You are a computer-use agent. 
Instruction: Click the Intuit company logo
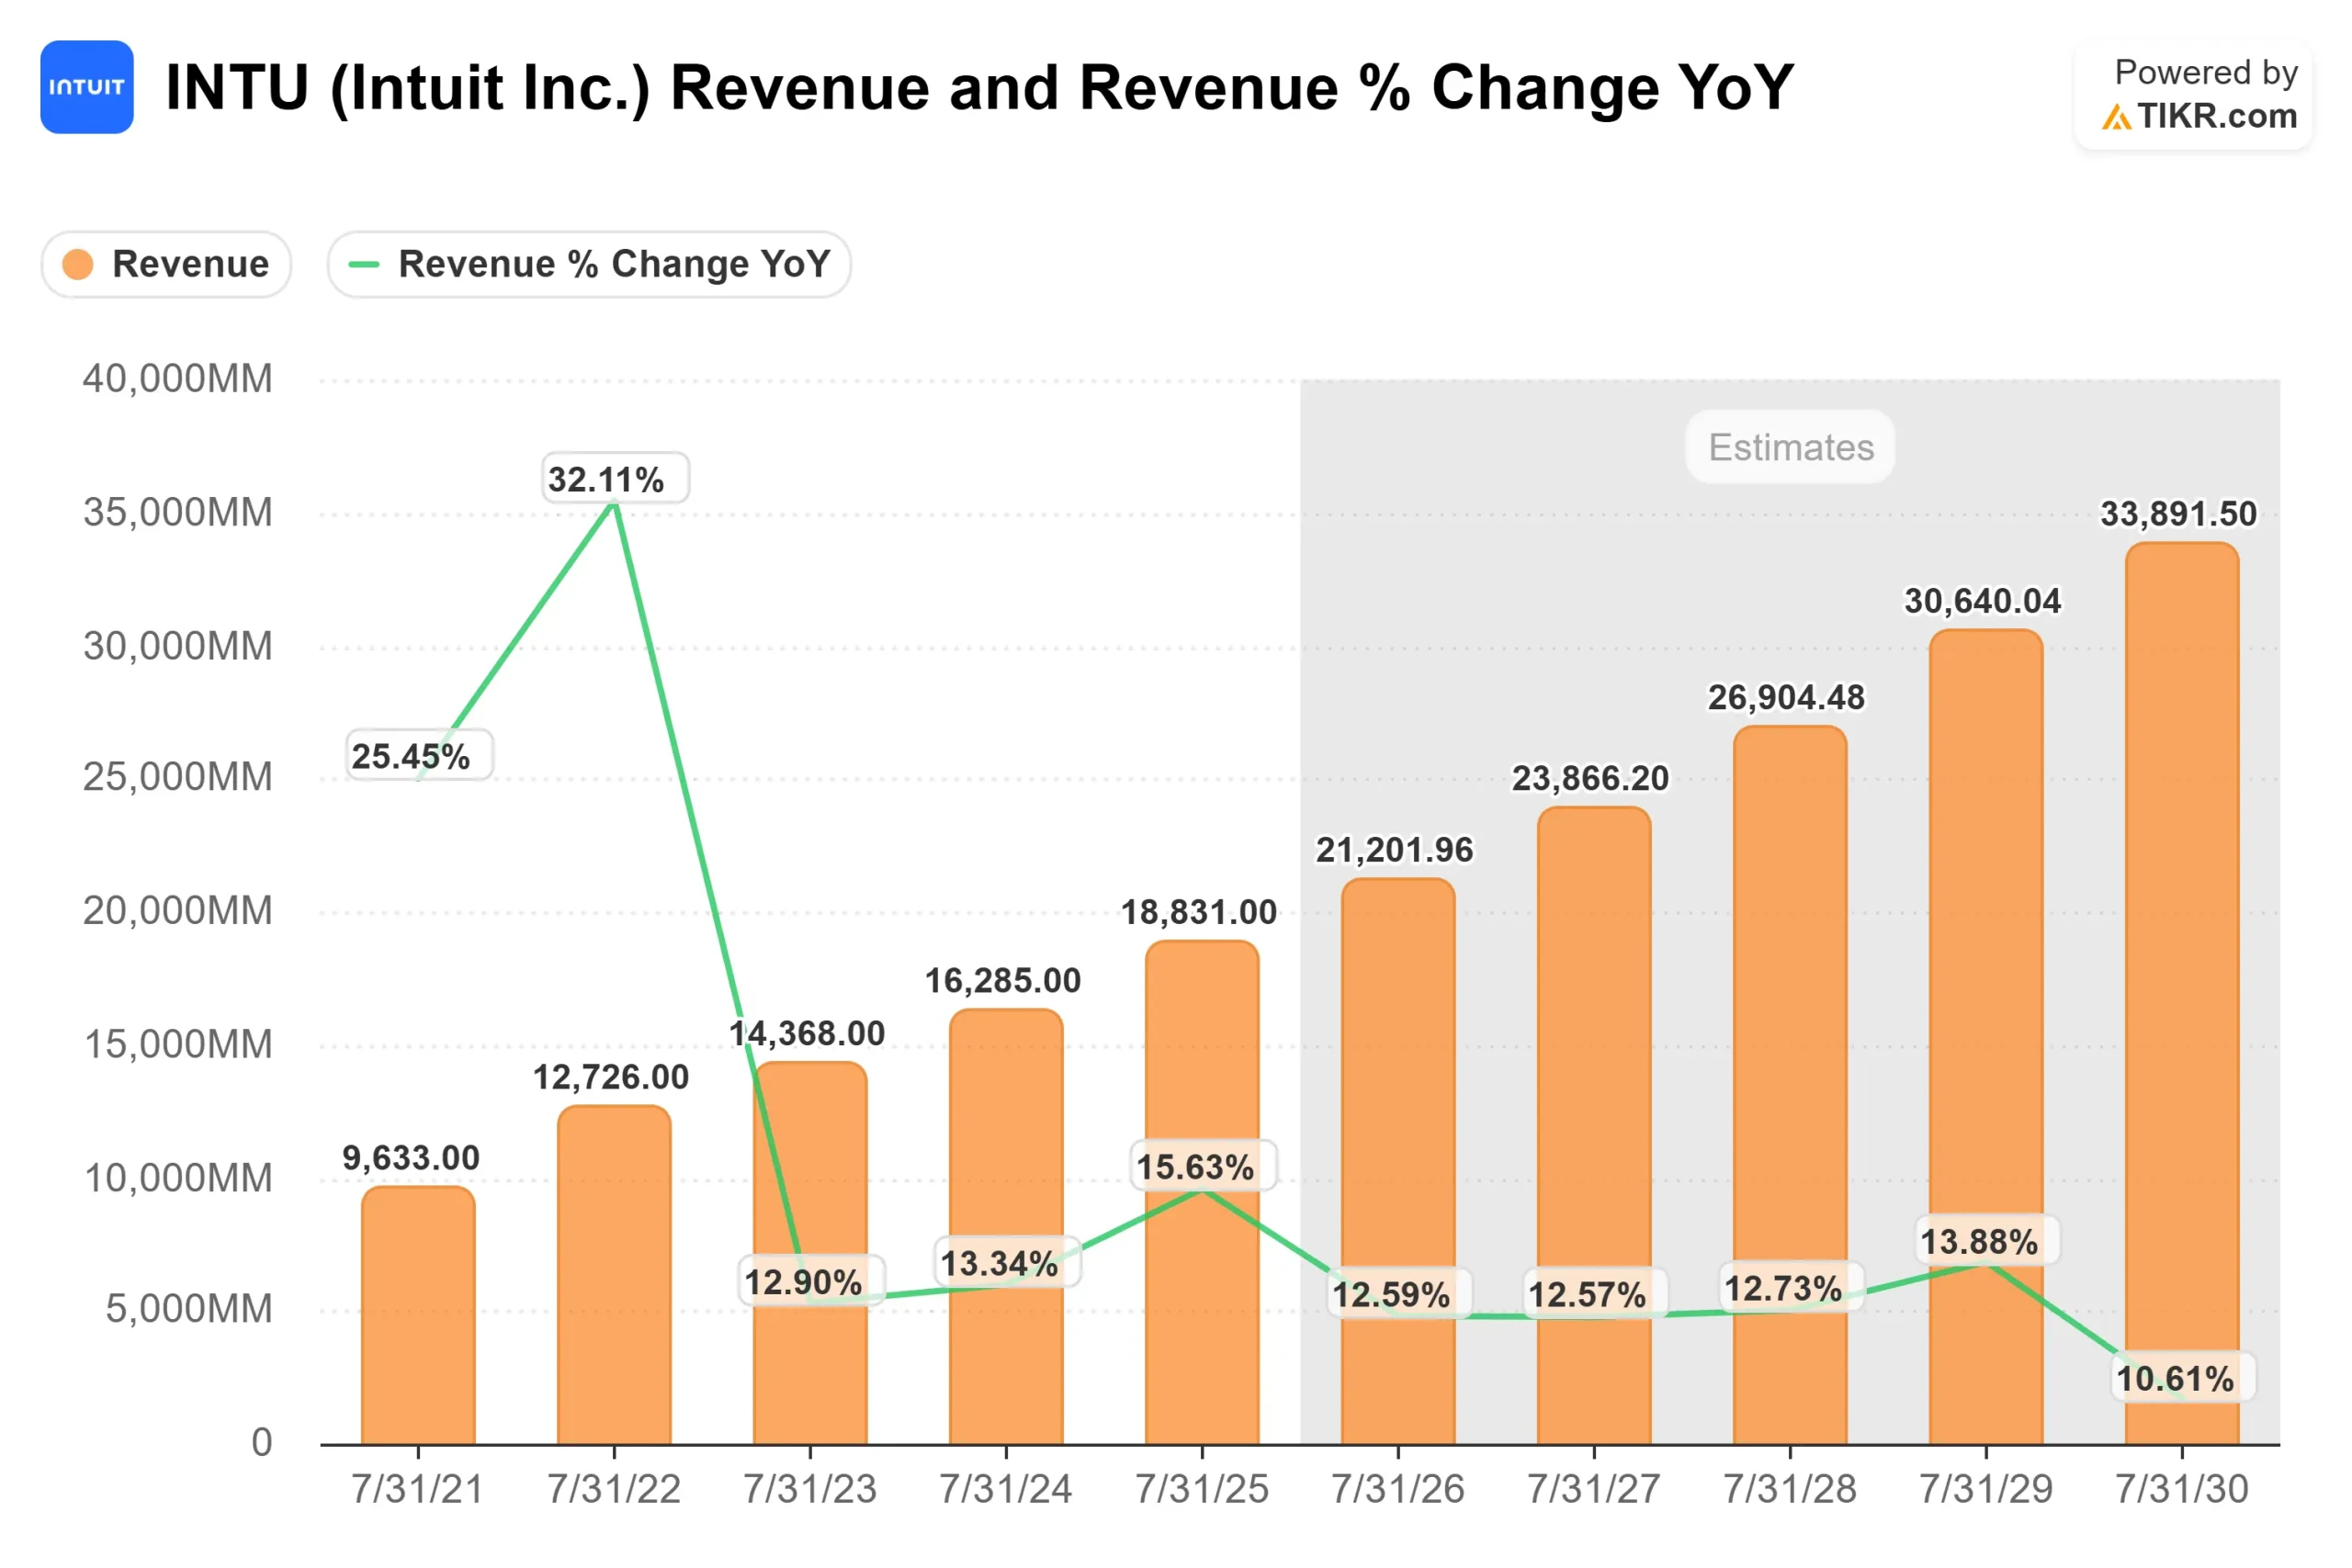(86, 88)
